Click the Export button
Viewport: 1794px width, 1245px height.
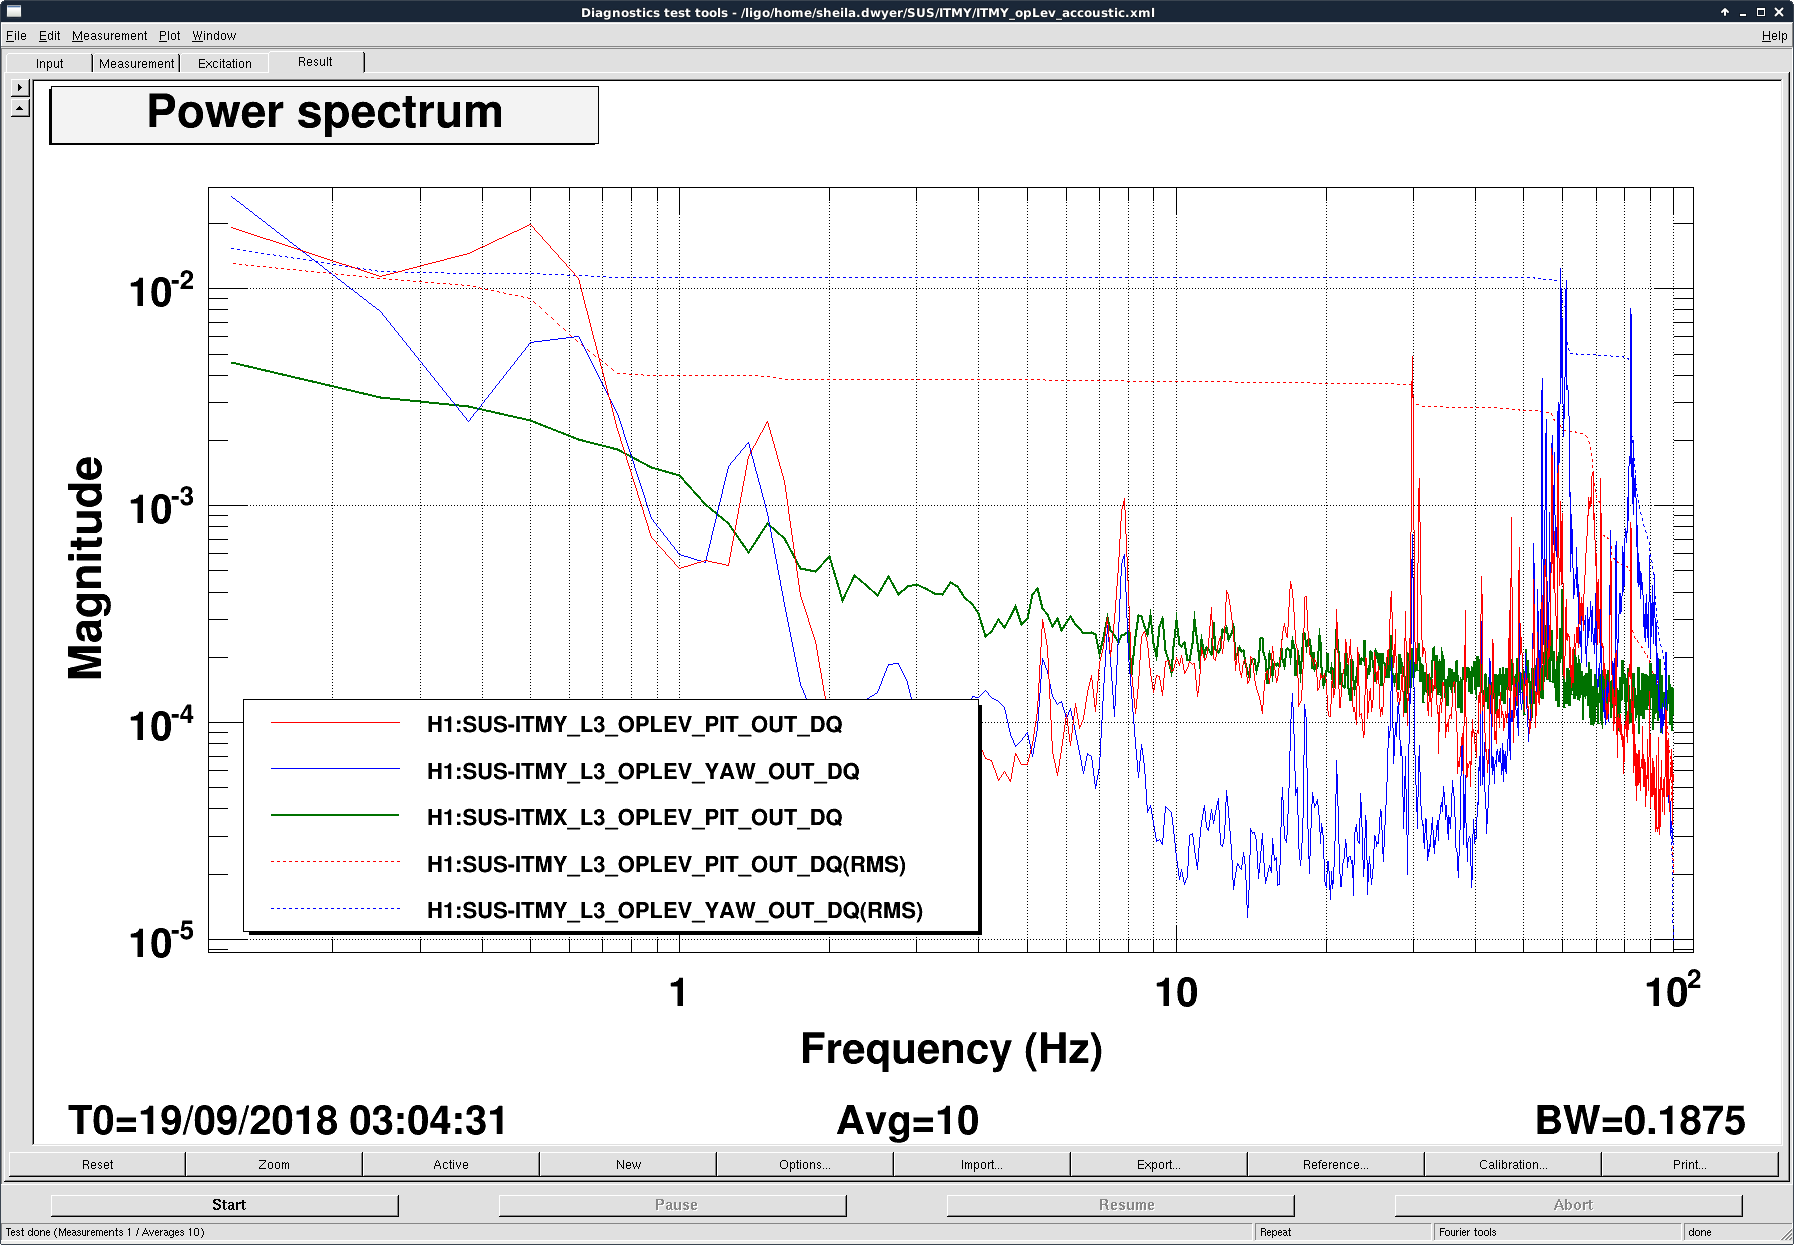click(x=1159, y=1164)
